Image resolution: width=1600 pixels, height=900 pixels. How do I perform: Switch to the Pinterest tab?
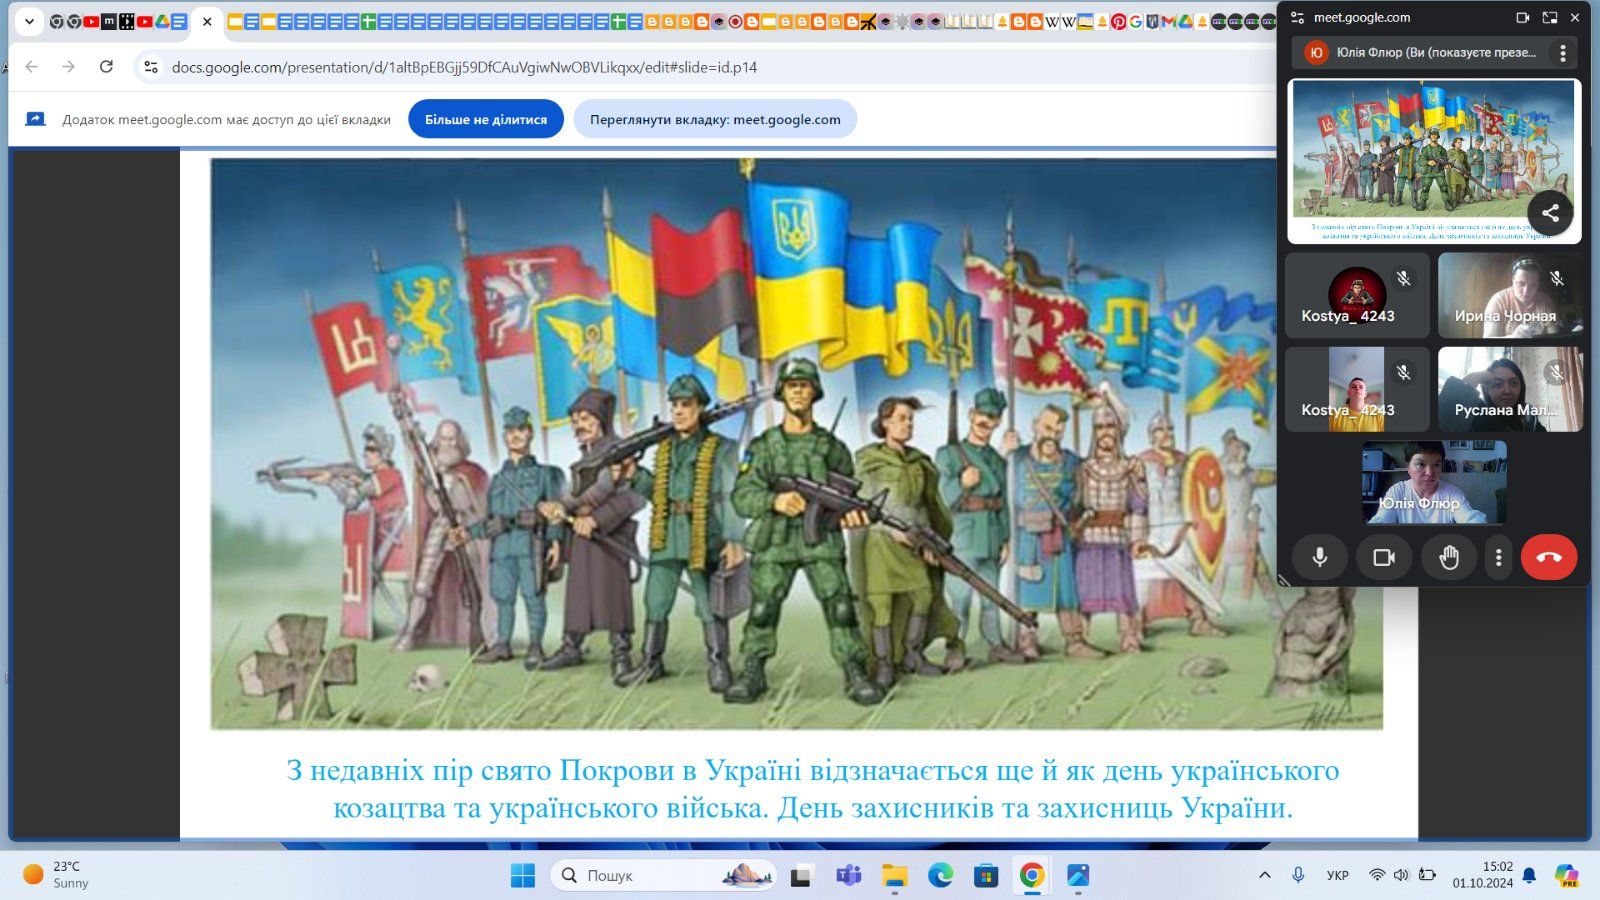(1118, 21)
